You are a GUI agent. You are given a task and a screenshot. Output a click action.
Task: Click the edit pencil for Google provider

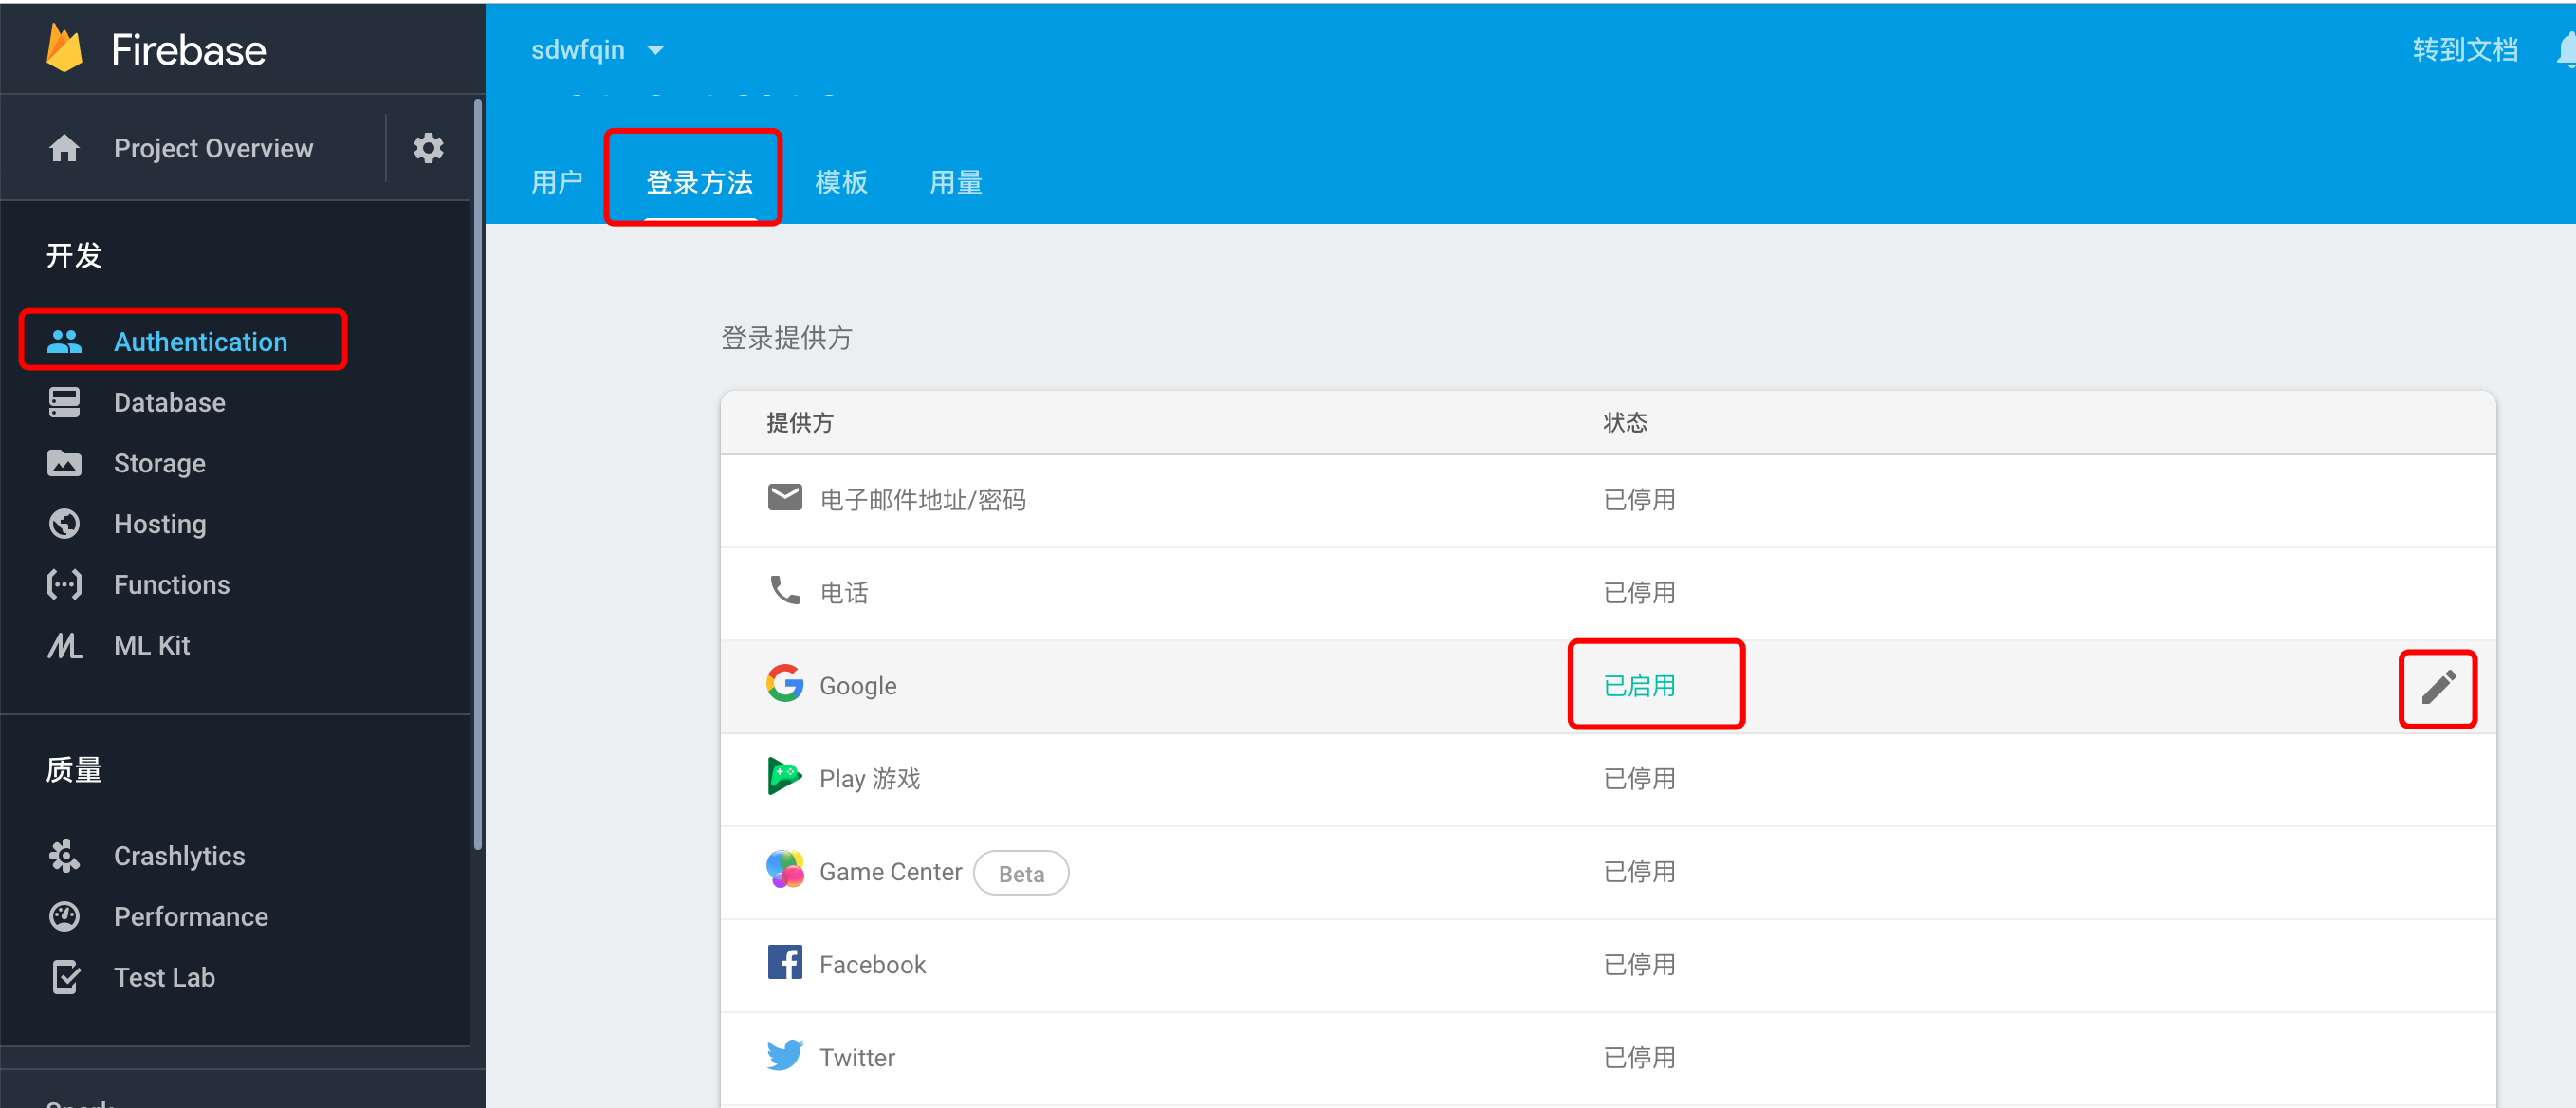pyautogui.click(x=2437, y=688)
